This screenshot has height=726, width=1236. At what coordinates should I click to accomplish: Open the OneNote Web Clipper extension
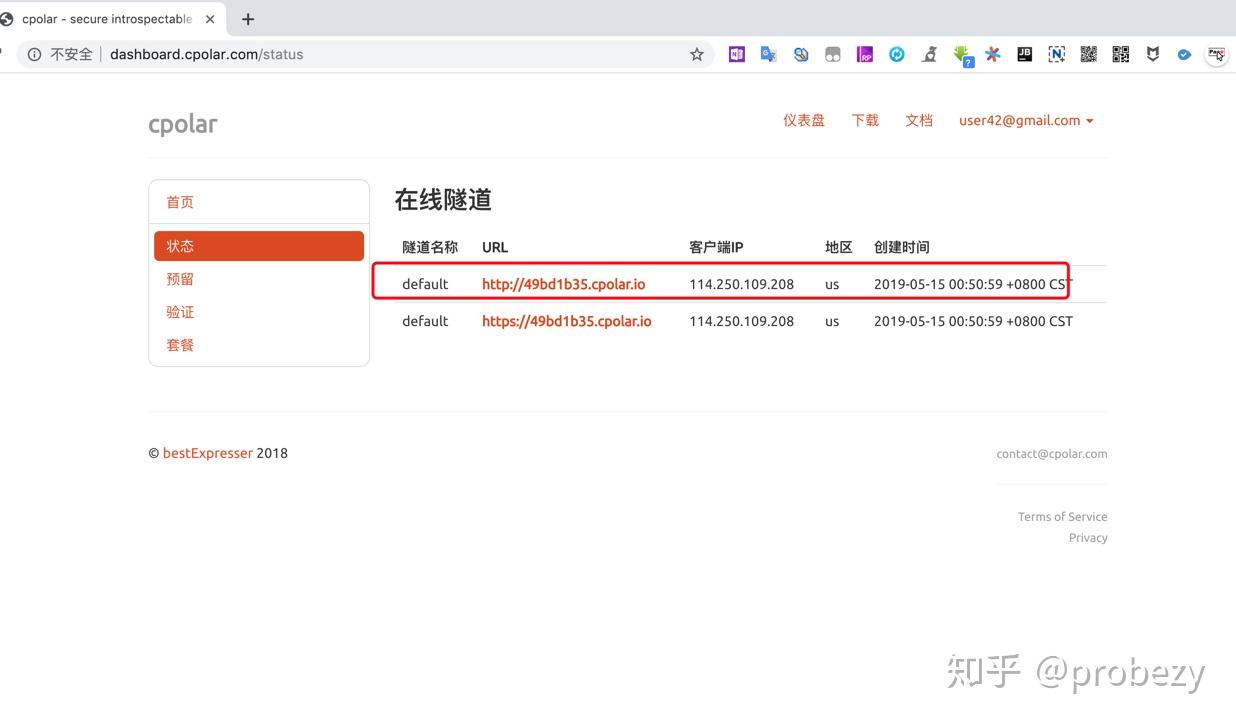coord(737,54)
